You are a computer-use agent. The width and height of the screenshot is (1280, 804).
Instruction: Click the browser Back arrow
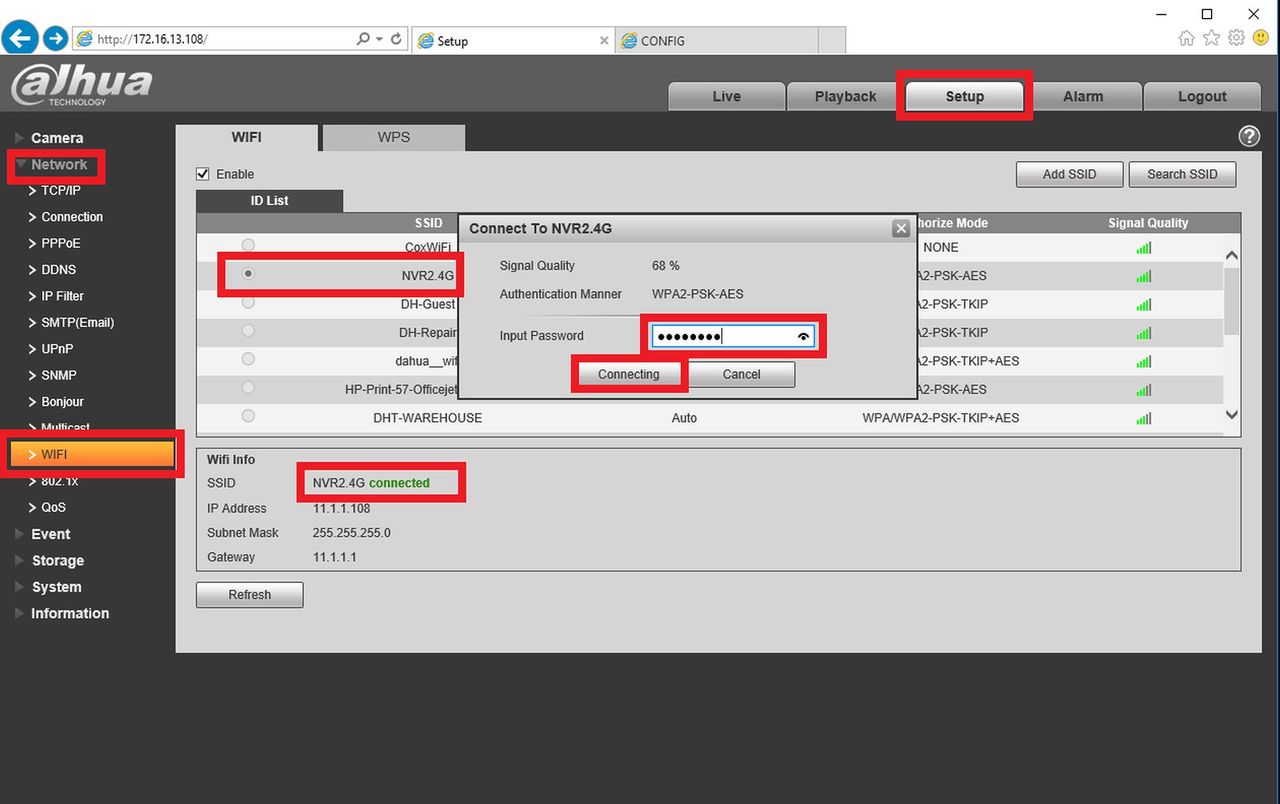tap(20, 39)
